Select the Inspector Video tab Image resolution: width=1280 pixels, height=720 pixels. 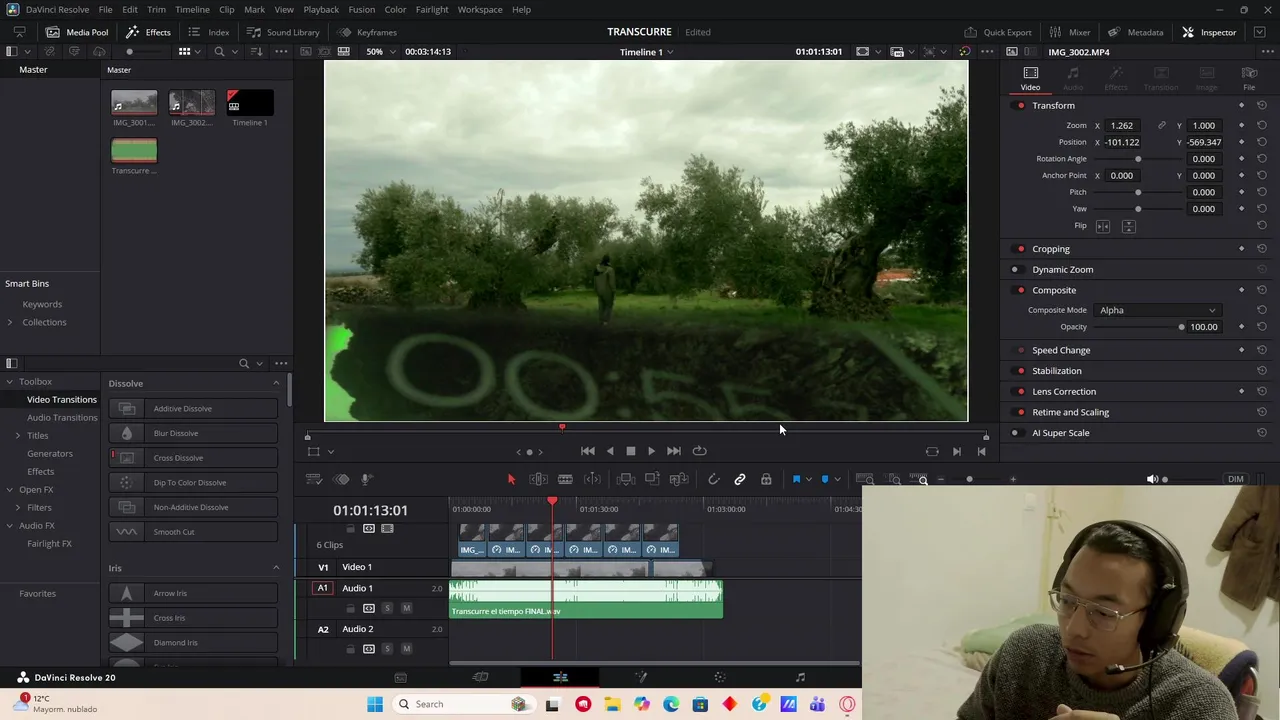[1030, 78]
